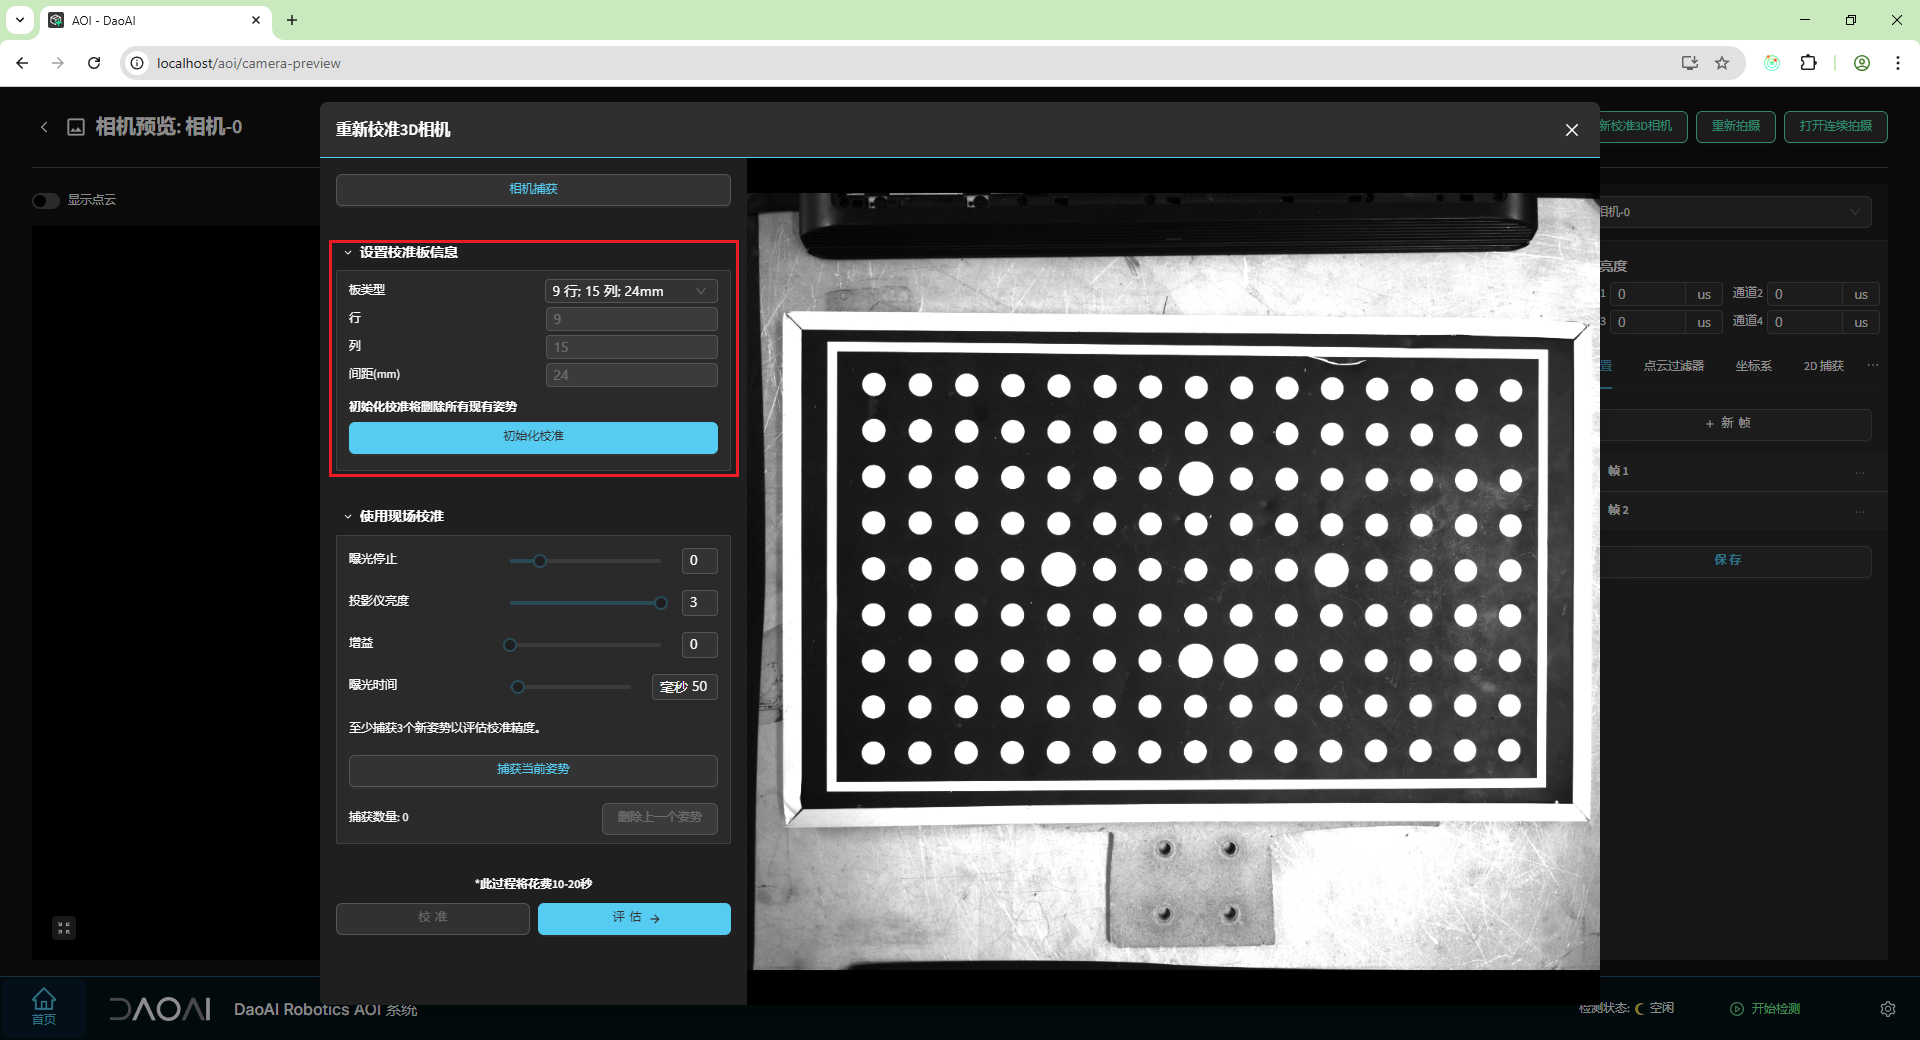
Task: Click the 捕获当前姿势 button
Action: 533,770
